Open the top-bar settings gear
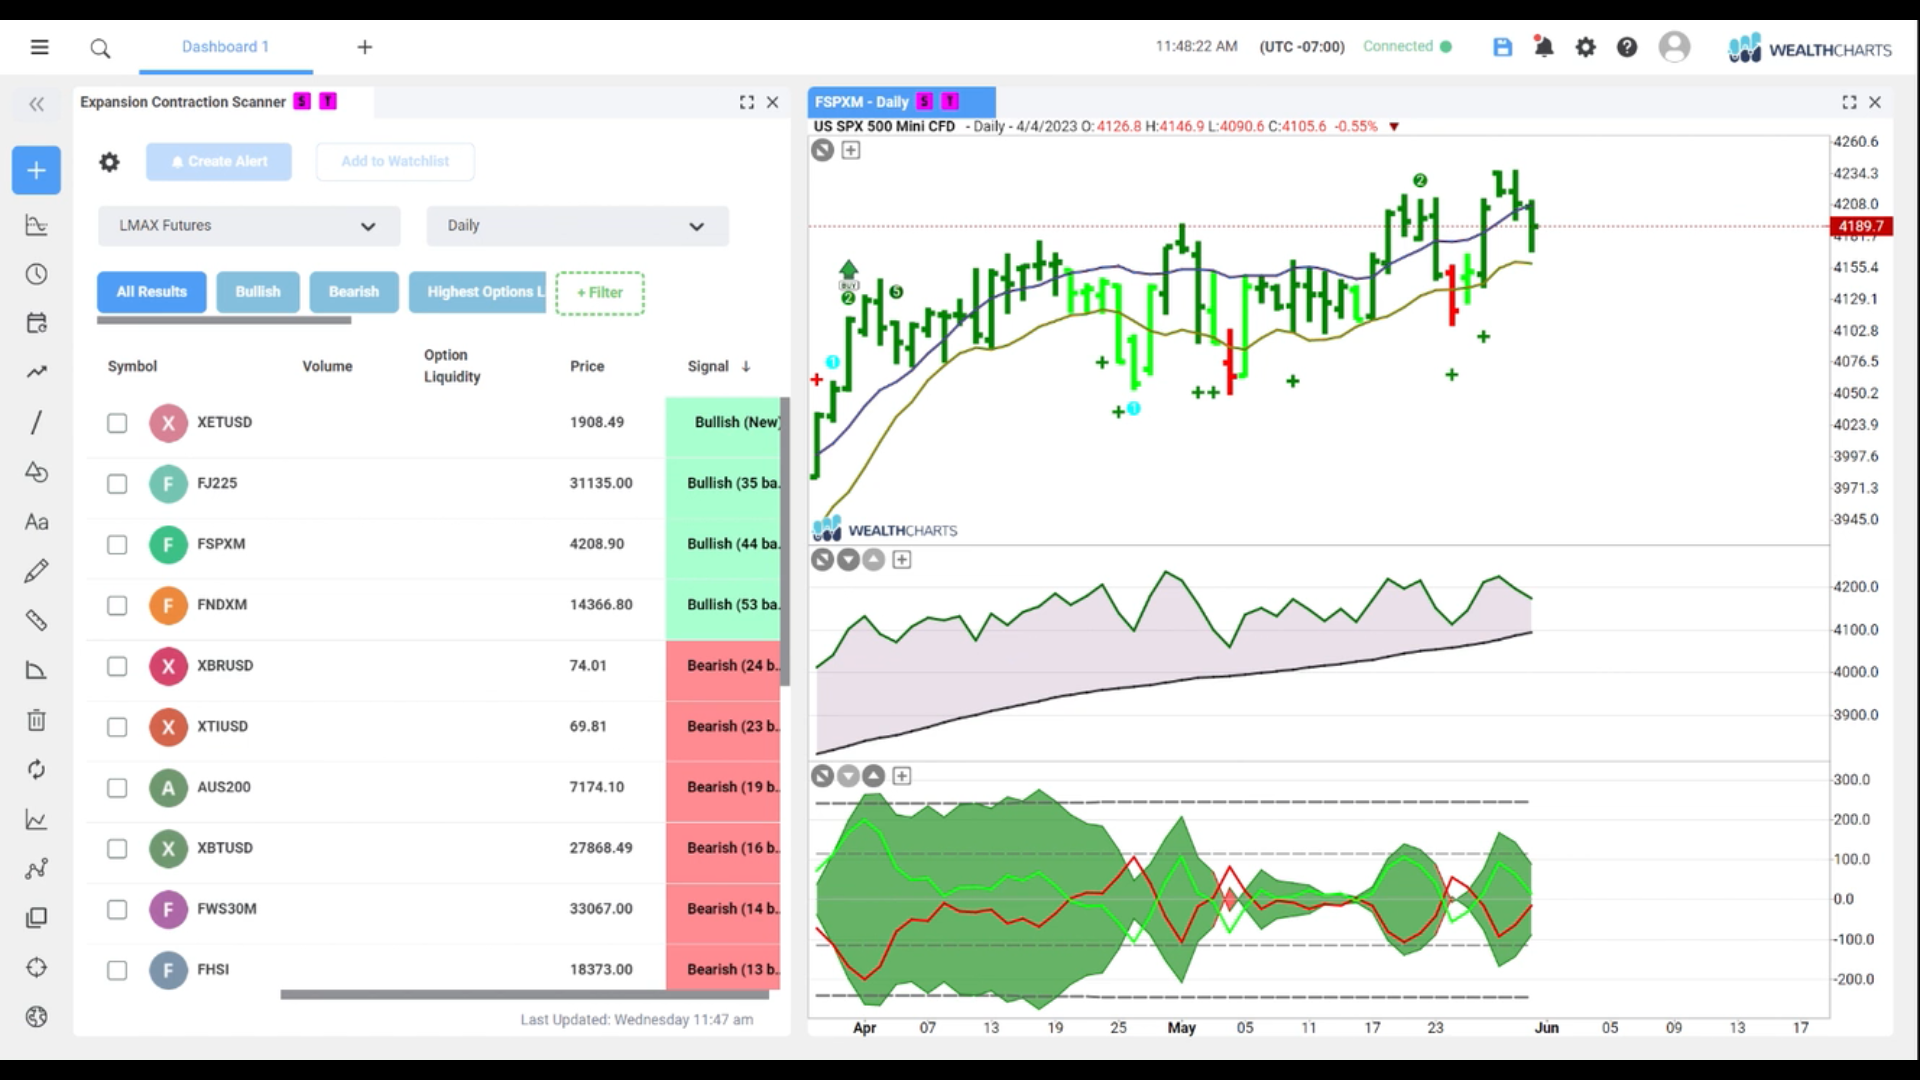Viewport: 1920px width, 1080px height. point(1586,47)
